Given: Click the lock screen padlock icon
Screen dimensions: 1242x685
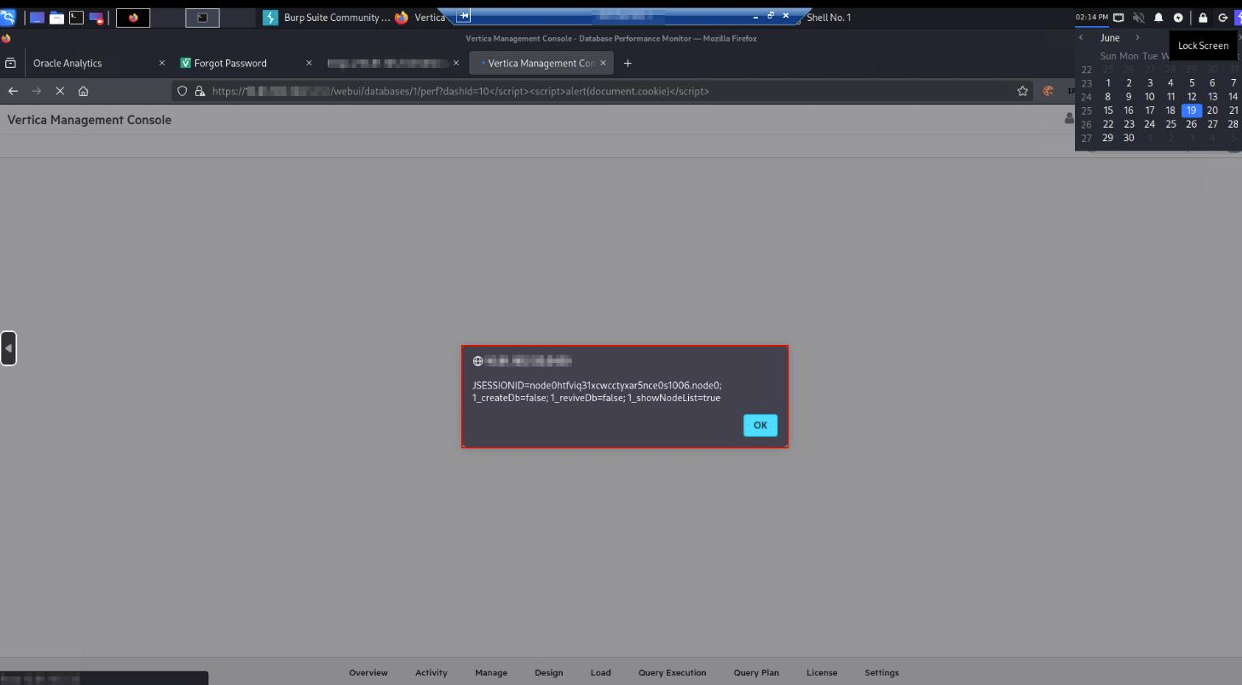Looking at the screenshot, I should [1202, 17].
